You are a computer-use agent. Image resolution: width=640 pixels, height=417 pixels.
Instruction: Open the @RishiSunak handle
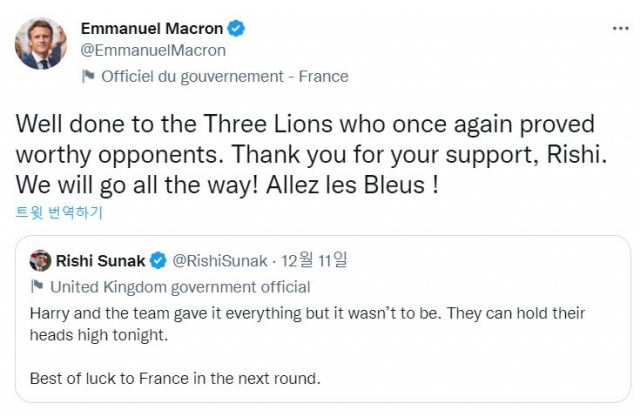click(x=220, y=261)
